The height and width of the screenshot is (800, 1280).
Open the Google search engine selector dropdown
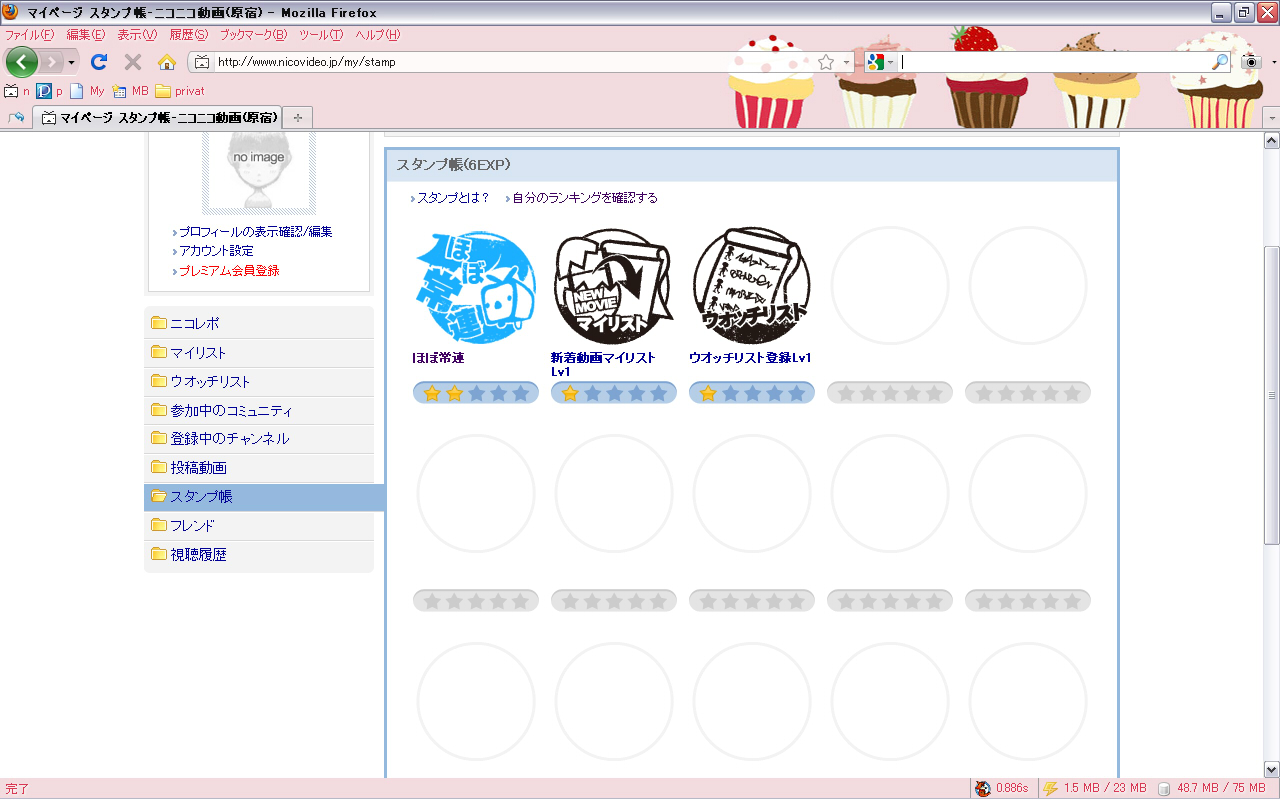click(x=879, y=62)
